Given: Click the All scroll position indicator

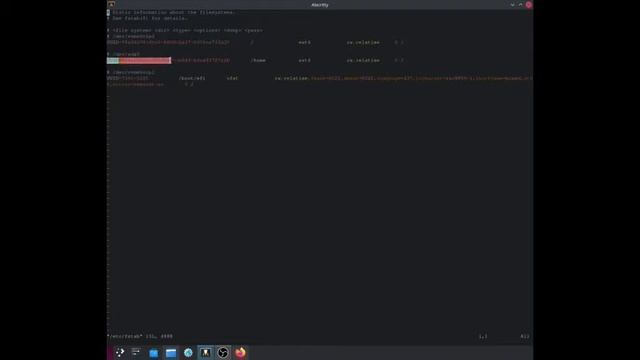Looking at the screenshot, I should 525,336.
